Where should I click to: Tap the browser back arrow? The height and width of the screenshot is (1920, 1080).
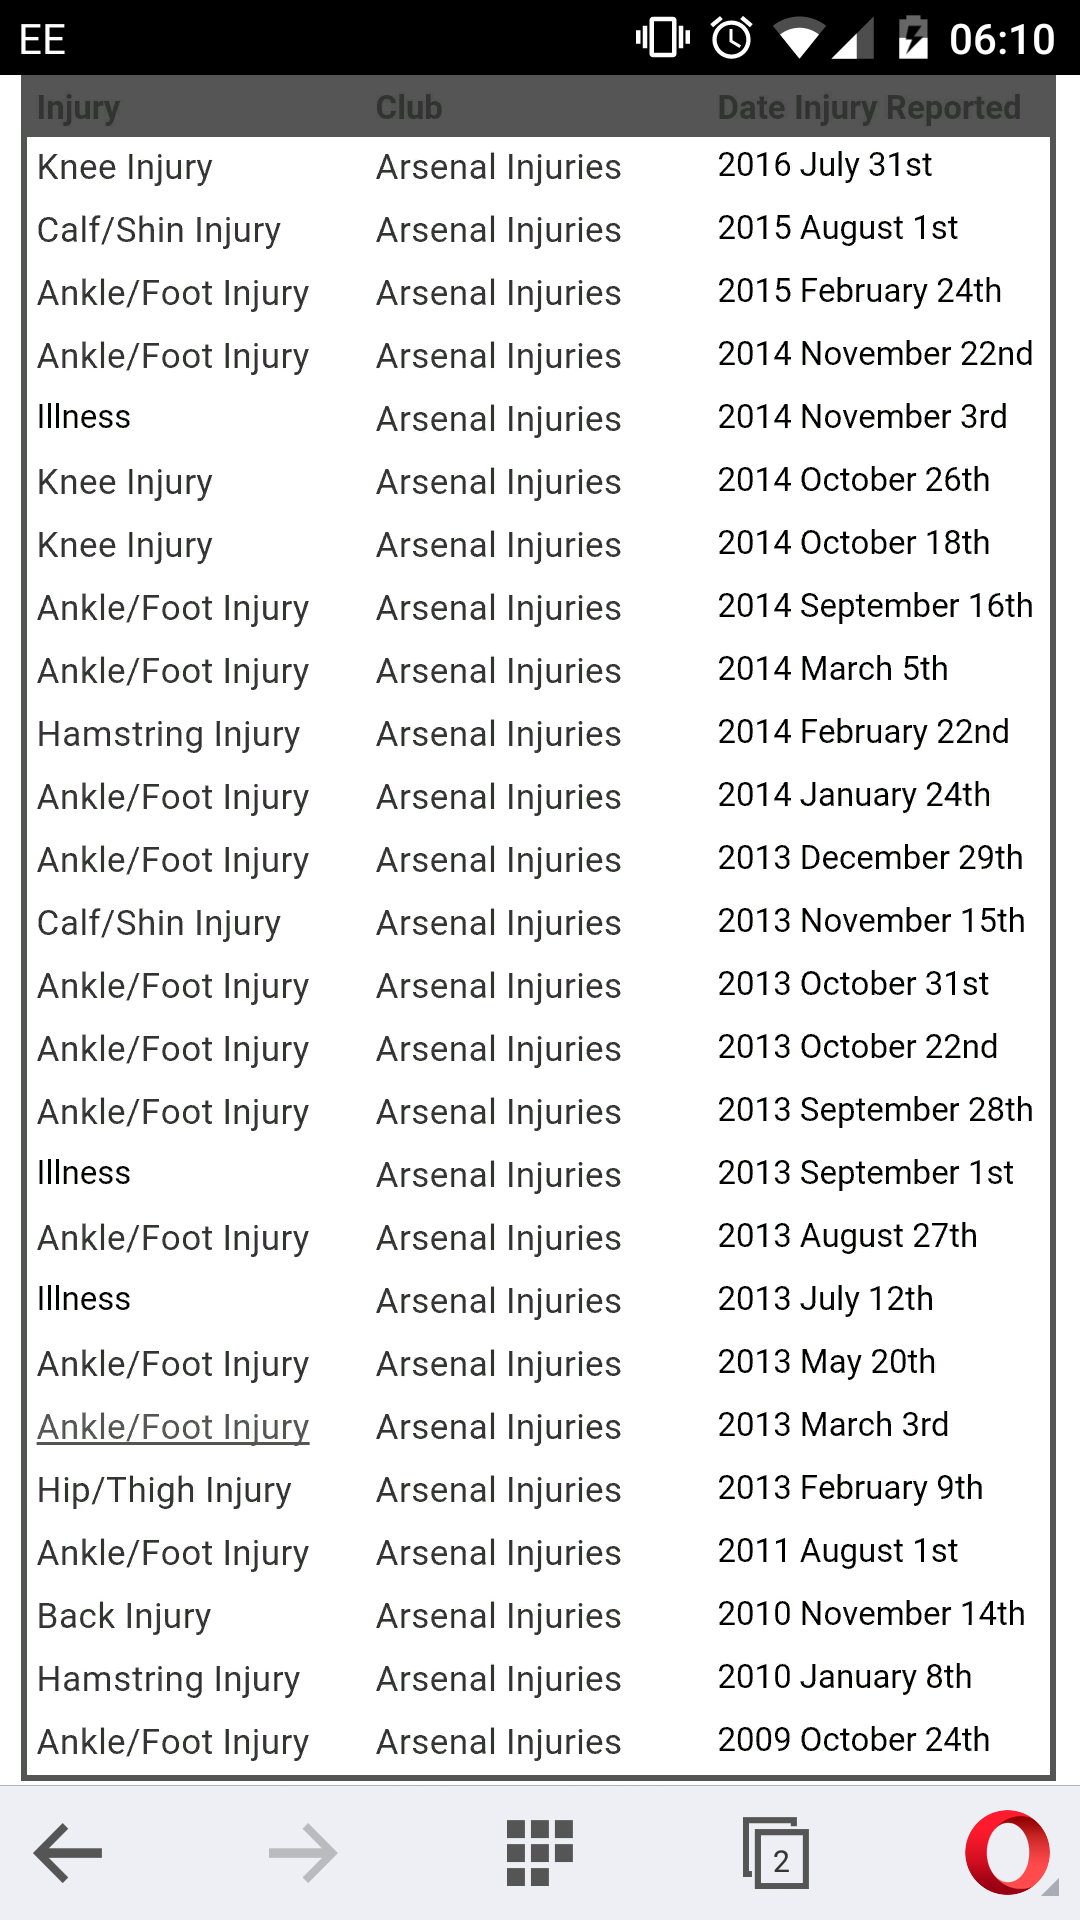pos(68,1853)
